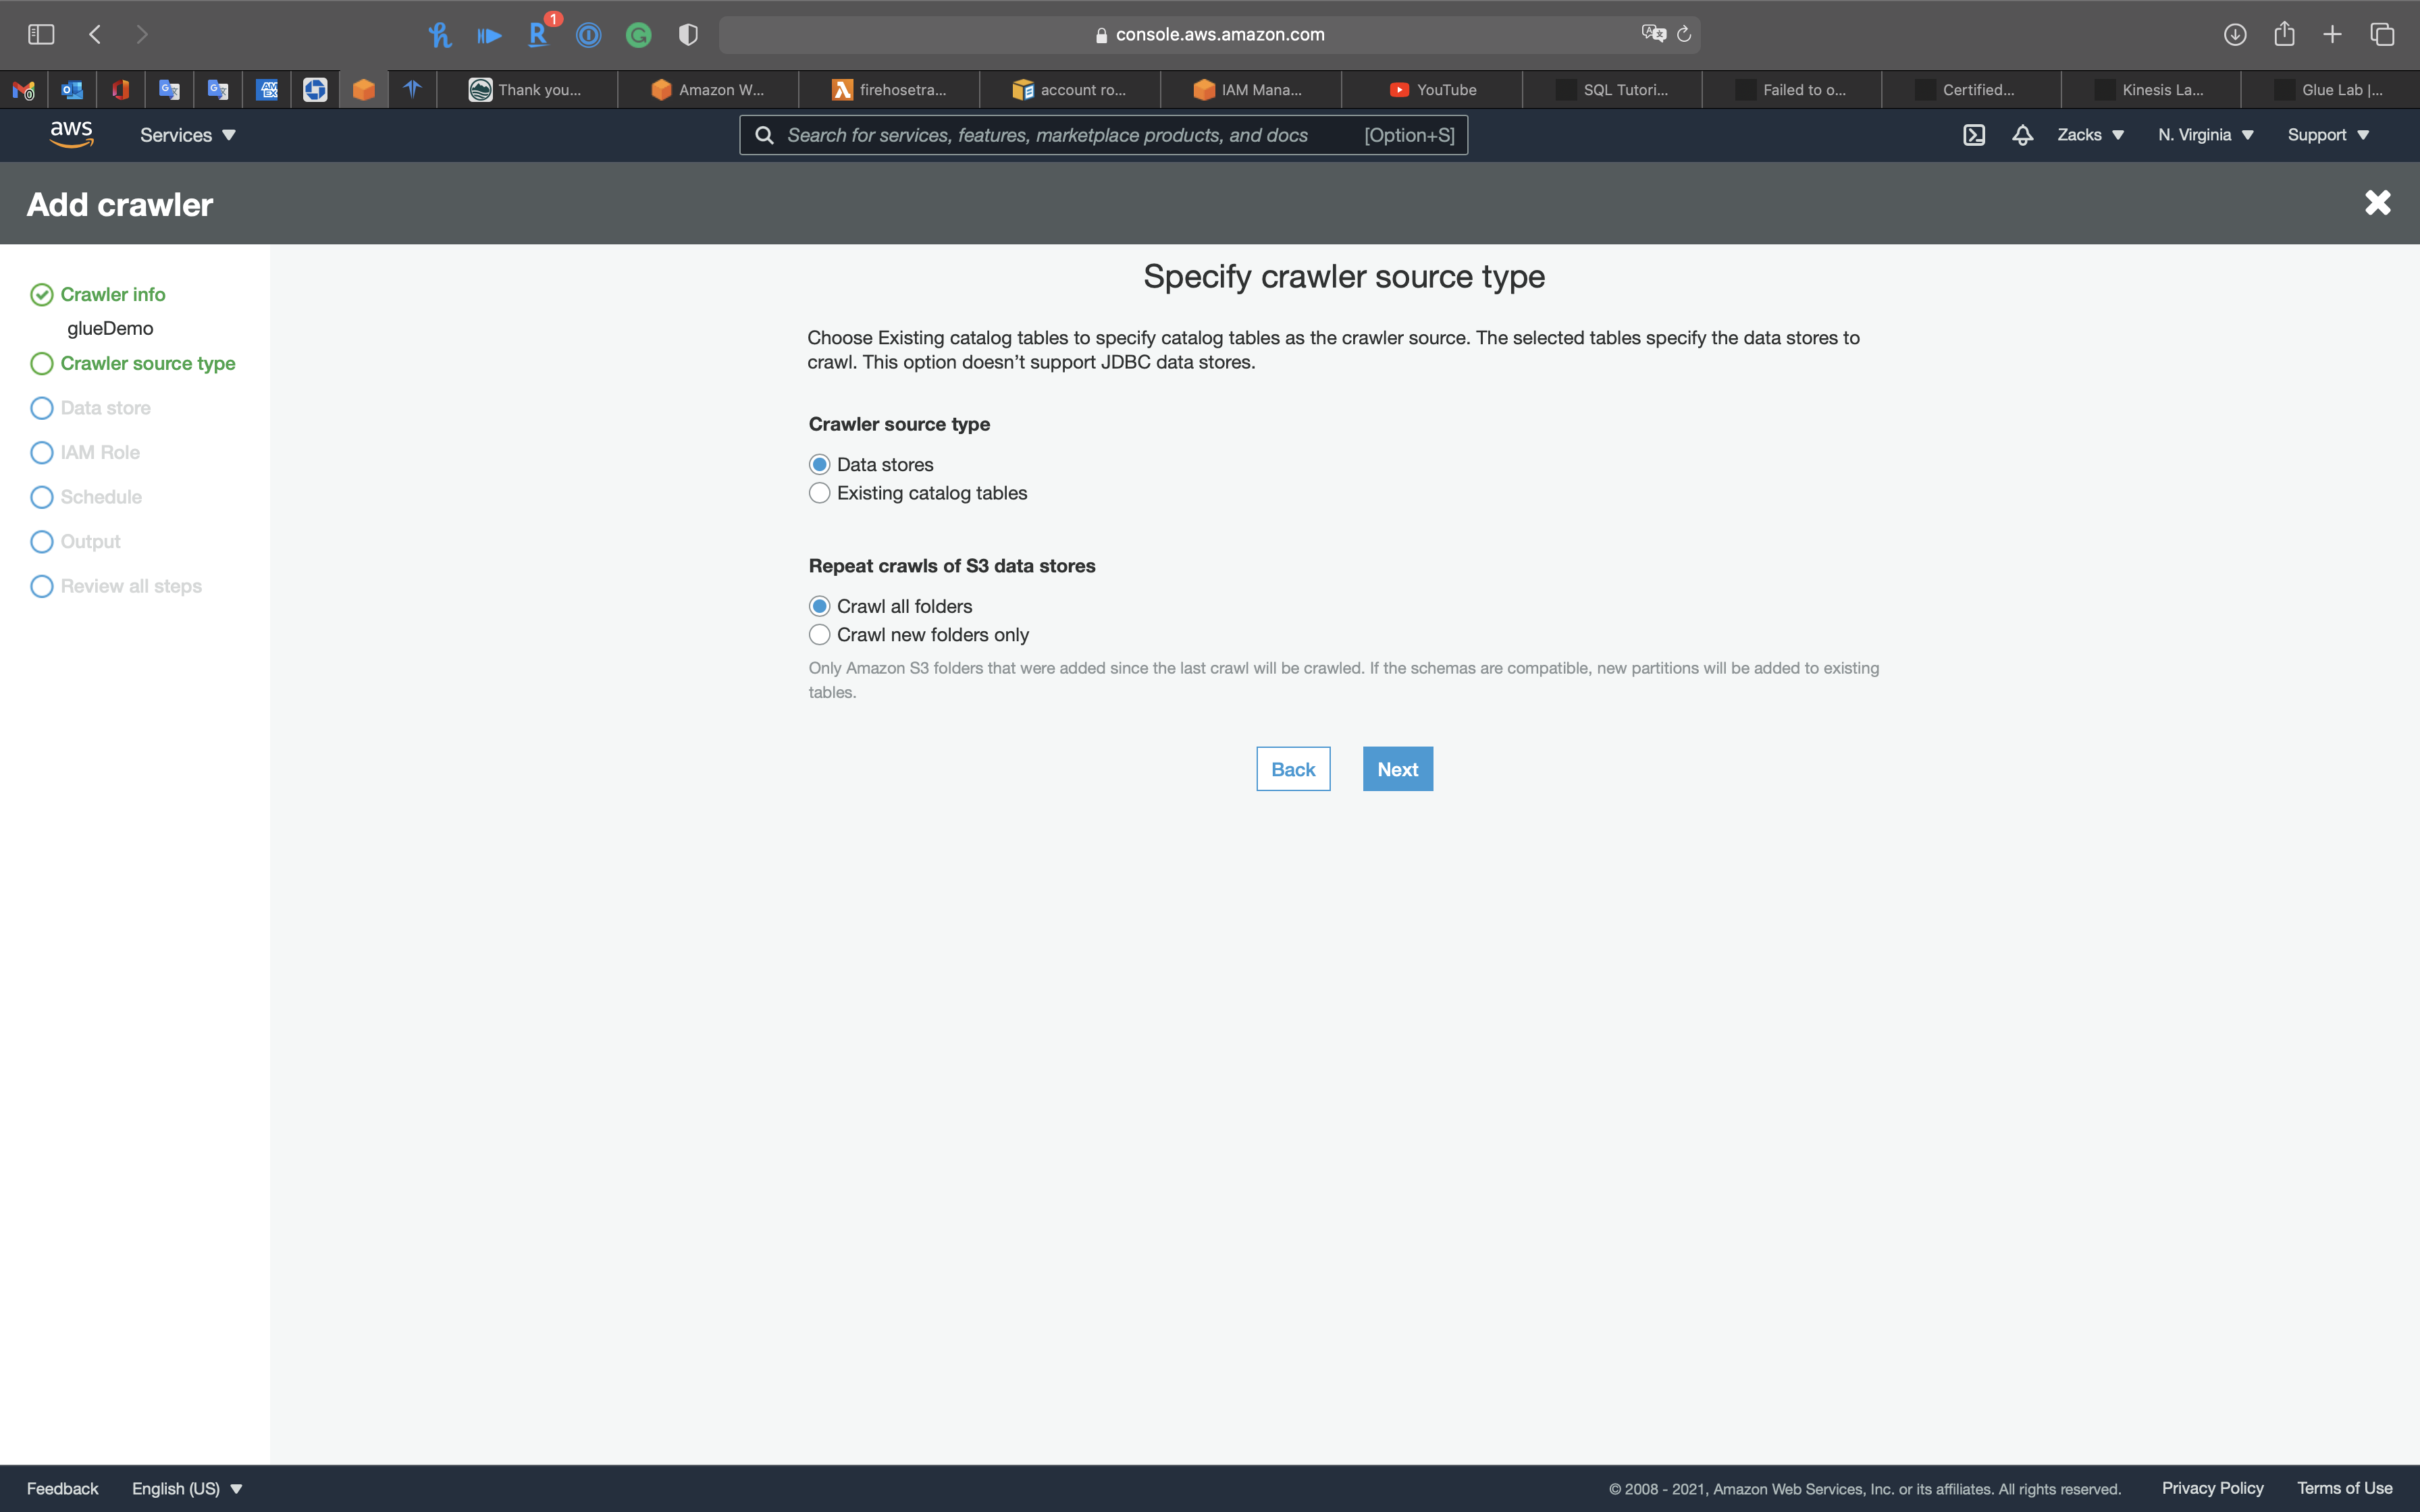
Task: Open the Grammarly extension icon
Action: (638, 36)
